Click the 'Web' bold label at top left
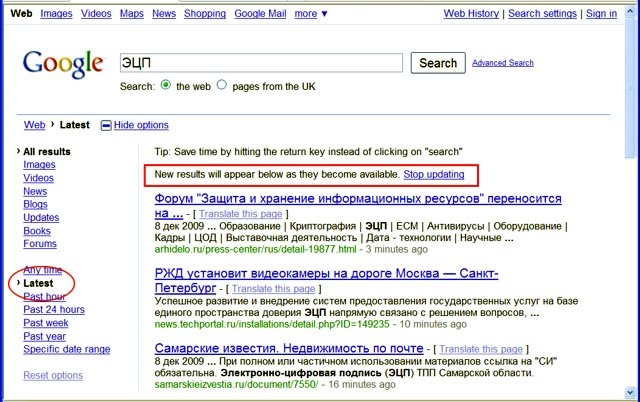The width and height of the screenshot is (640, 402). click(x=21, y=13)
